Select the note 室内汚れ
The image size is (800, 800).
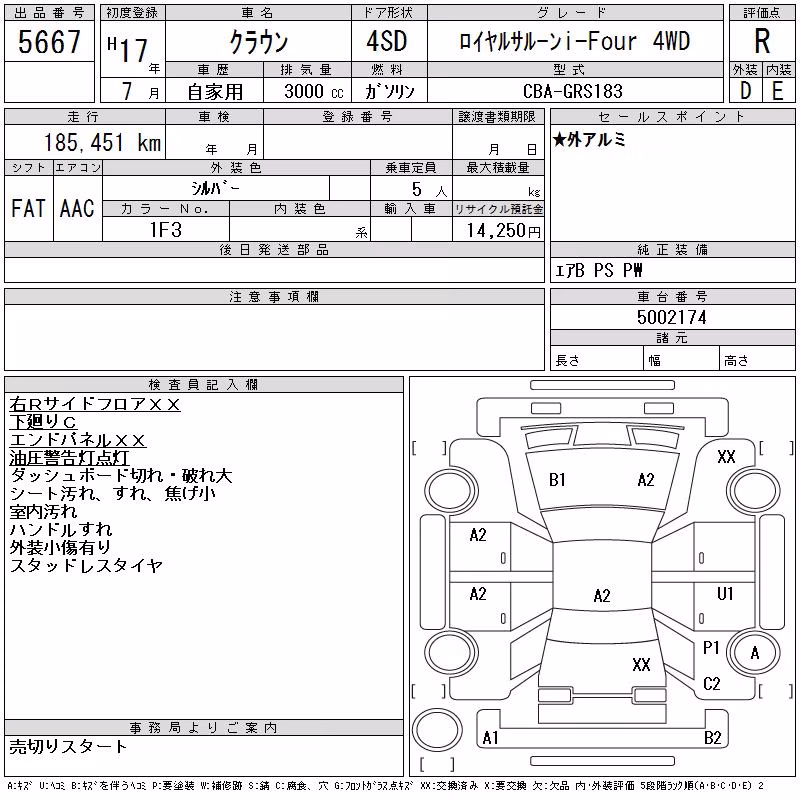click(x=43, y=512)
